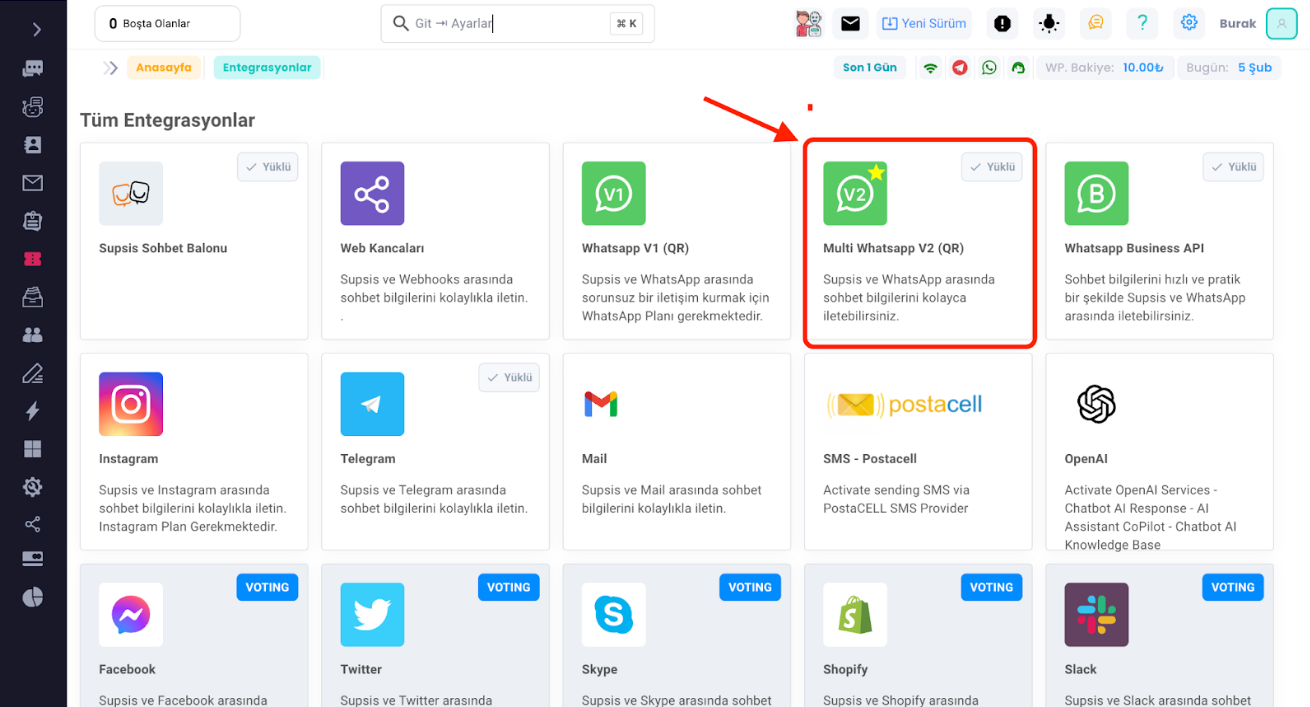Open the Whatsapp Business API icon
The width and height of the screenshot is (1310, 707).
[1097, 194]
